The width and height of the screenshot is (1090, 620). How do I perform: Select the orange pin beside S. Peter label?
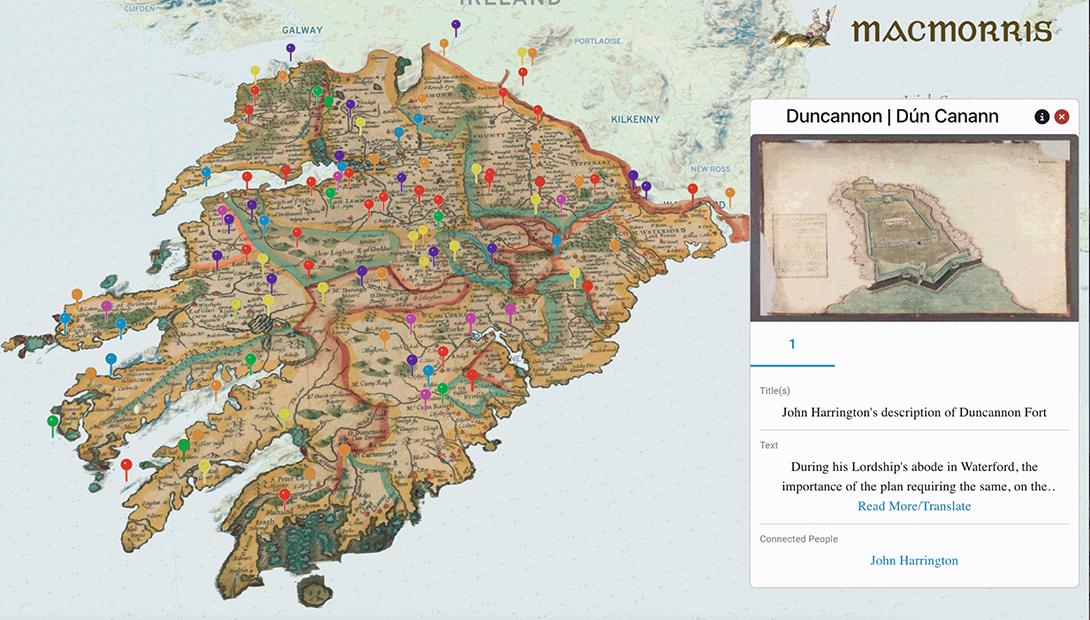309,474
